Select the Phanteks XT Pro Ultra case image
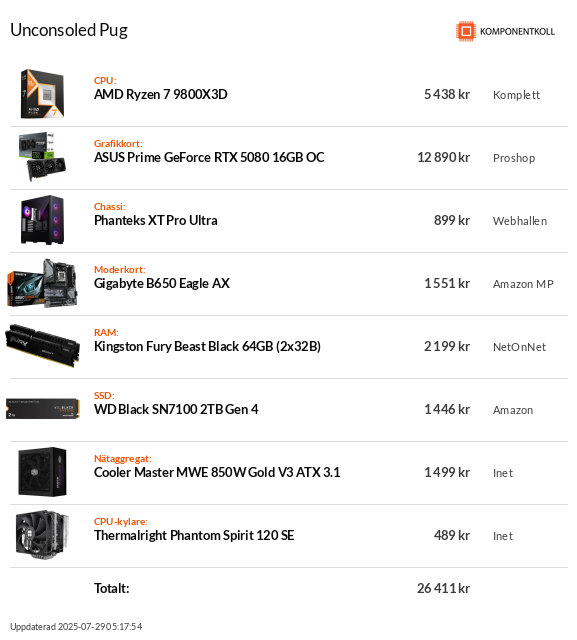The width and height of the screenshot is (577, 640). (x=42, y=220)
